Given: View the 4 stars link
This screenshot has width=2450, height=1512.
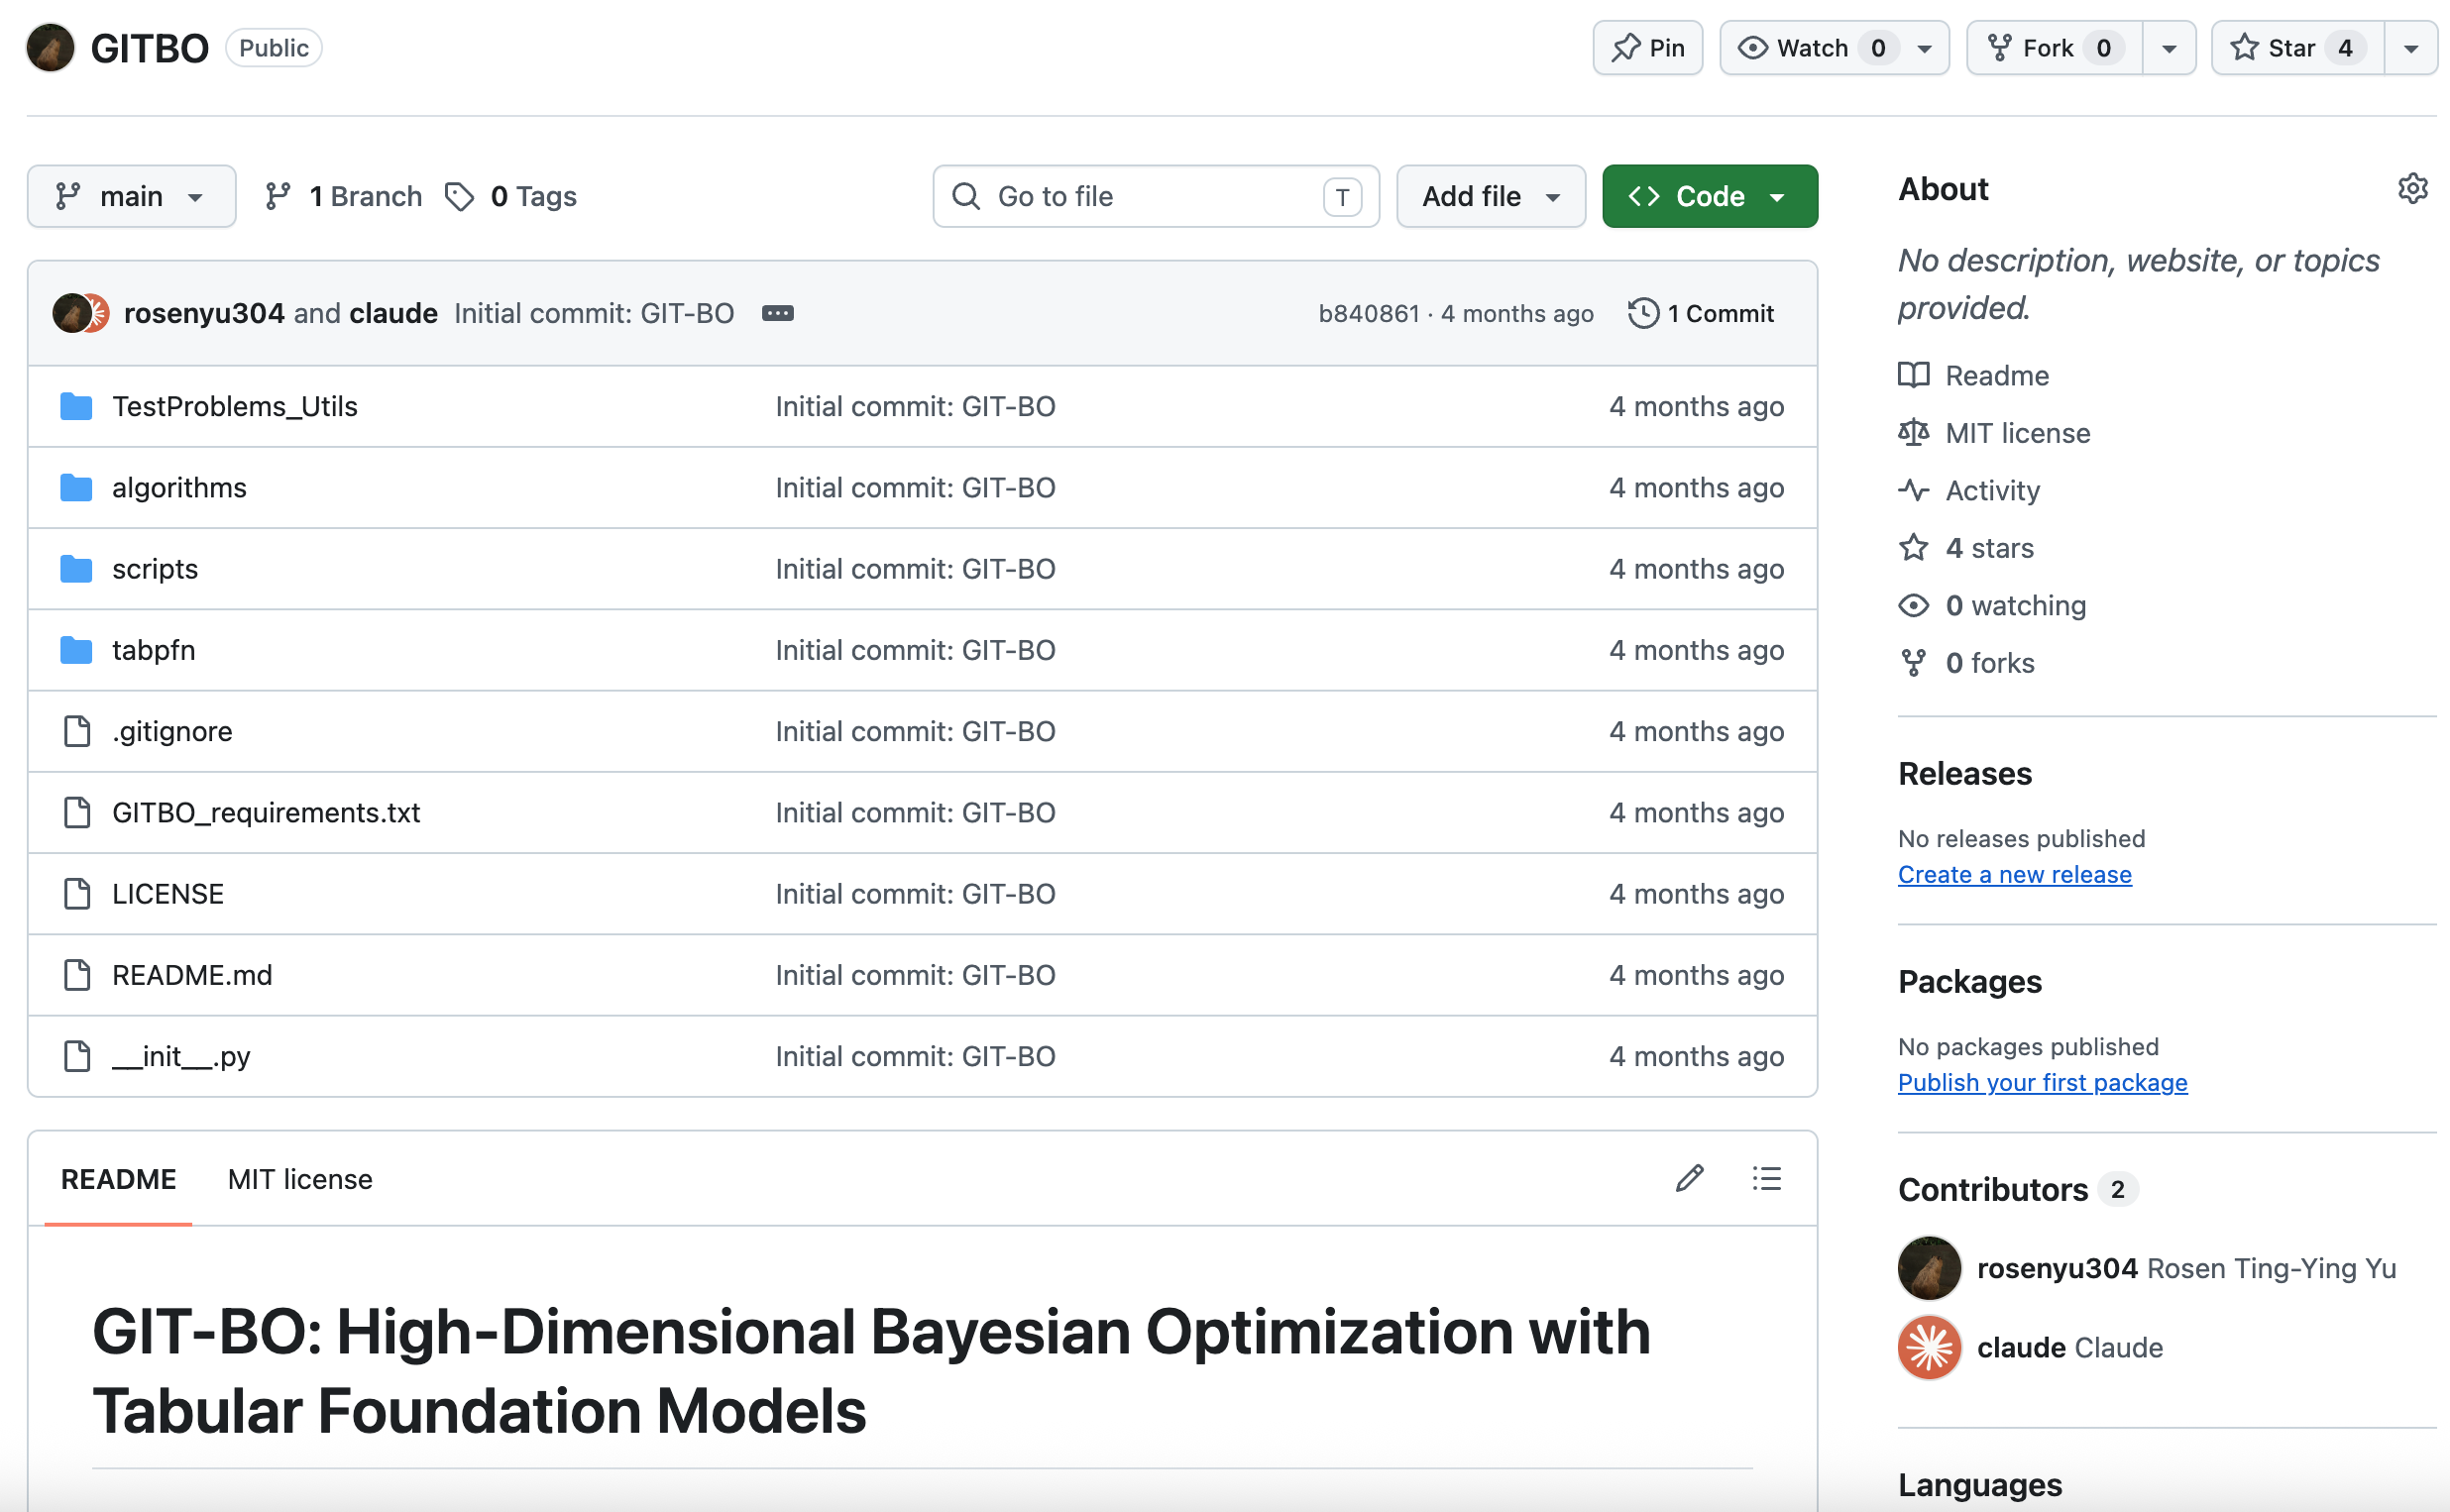Looking at the screenshot, I should tap(1966, 548).
